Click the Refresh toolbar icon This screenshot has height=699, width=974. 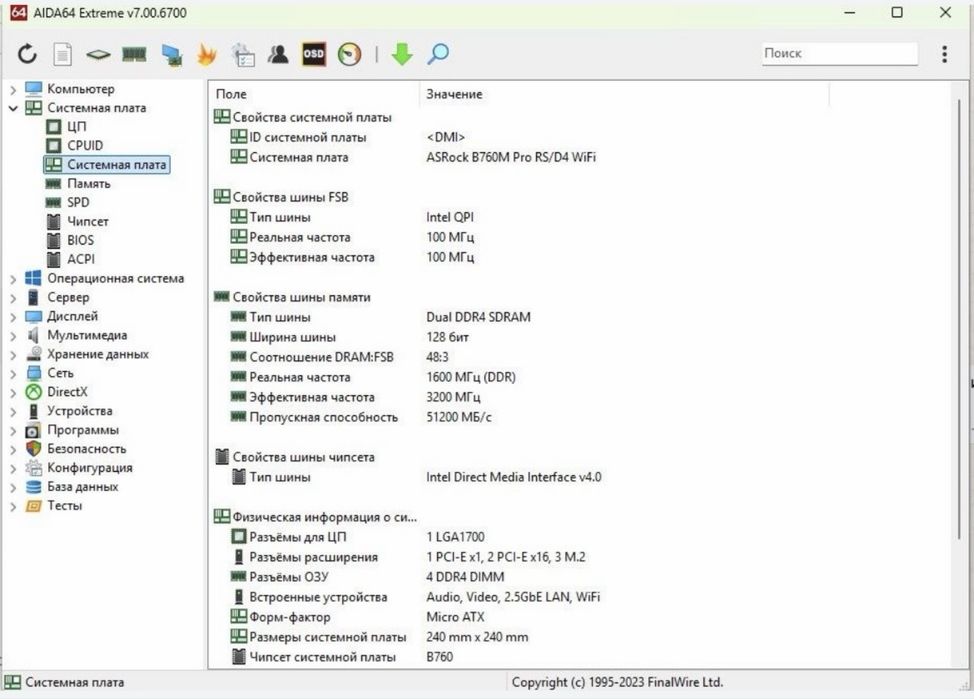(x=27, y=54)
